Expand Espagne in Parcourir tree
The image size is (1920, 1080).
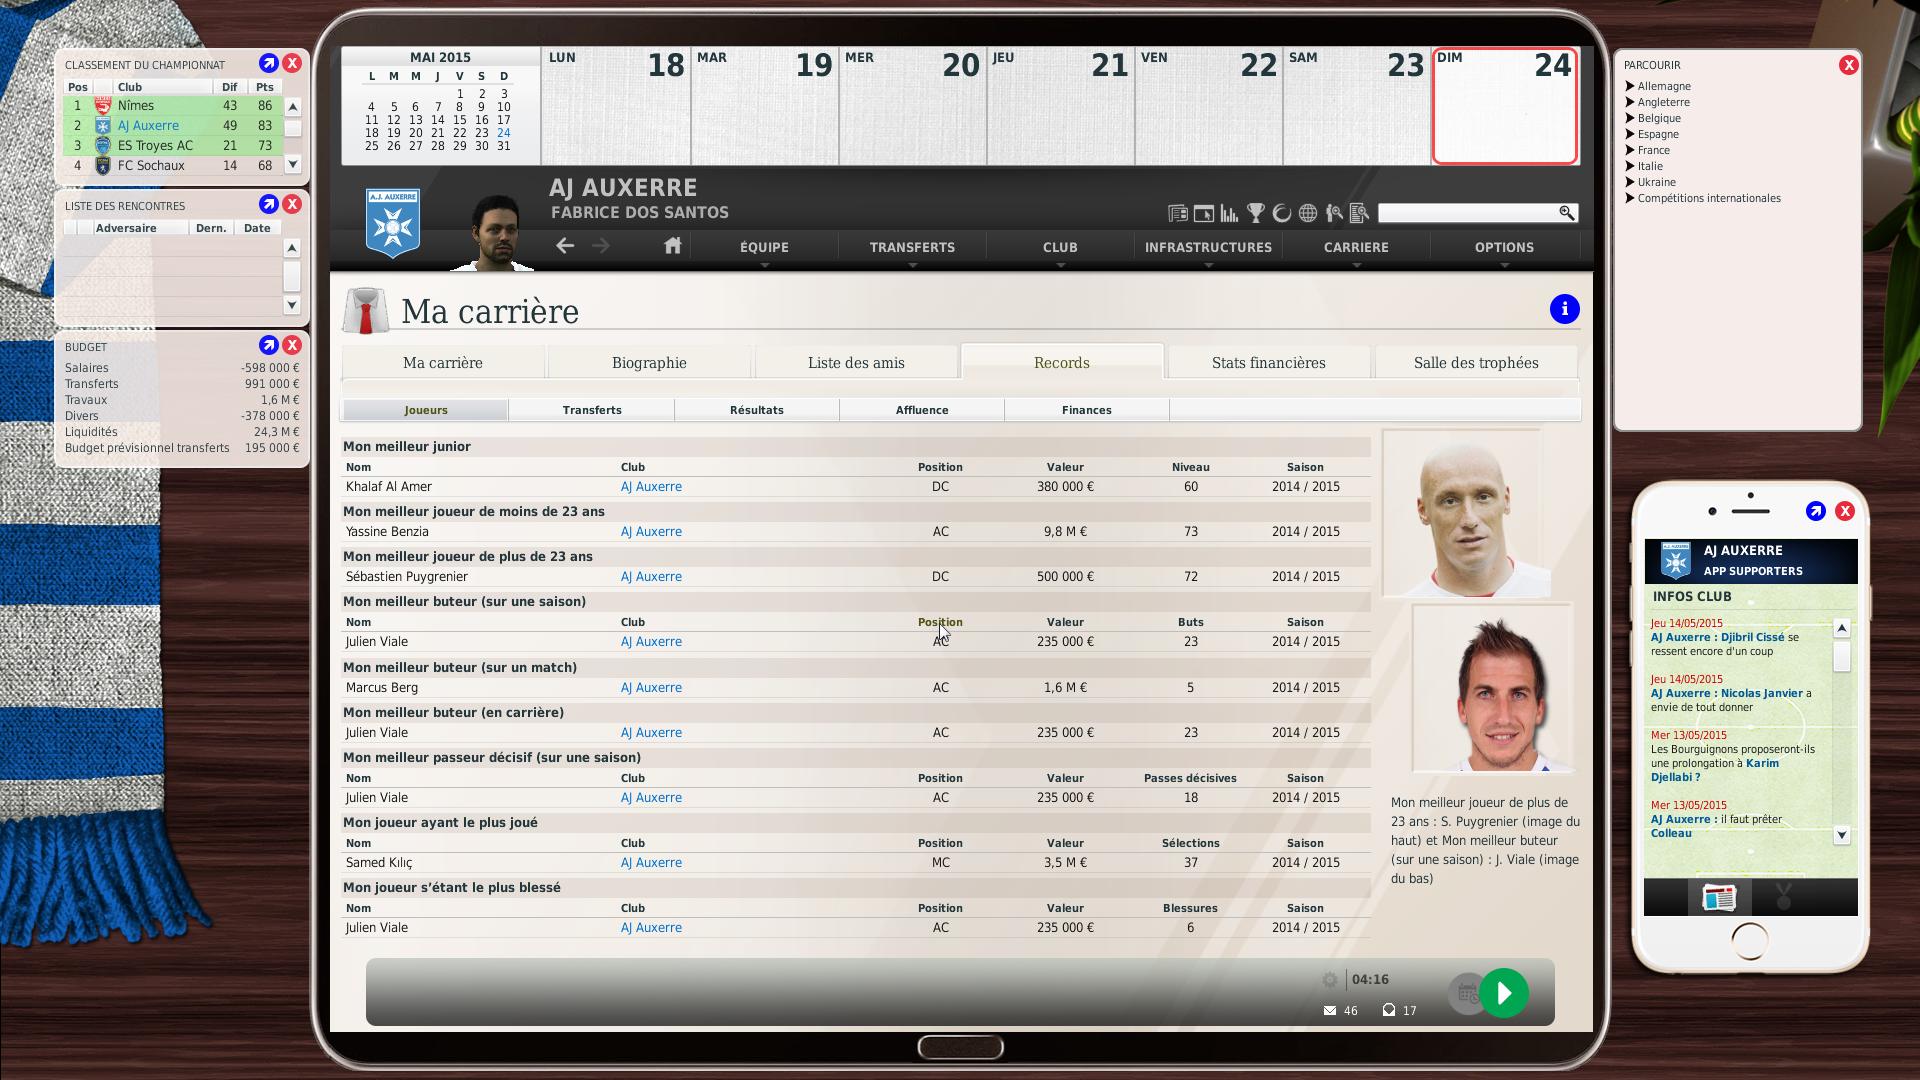[1630, 134]
